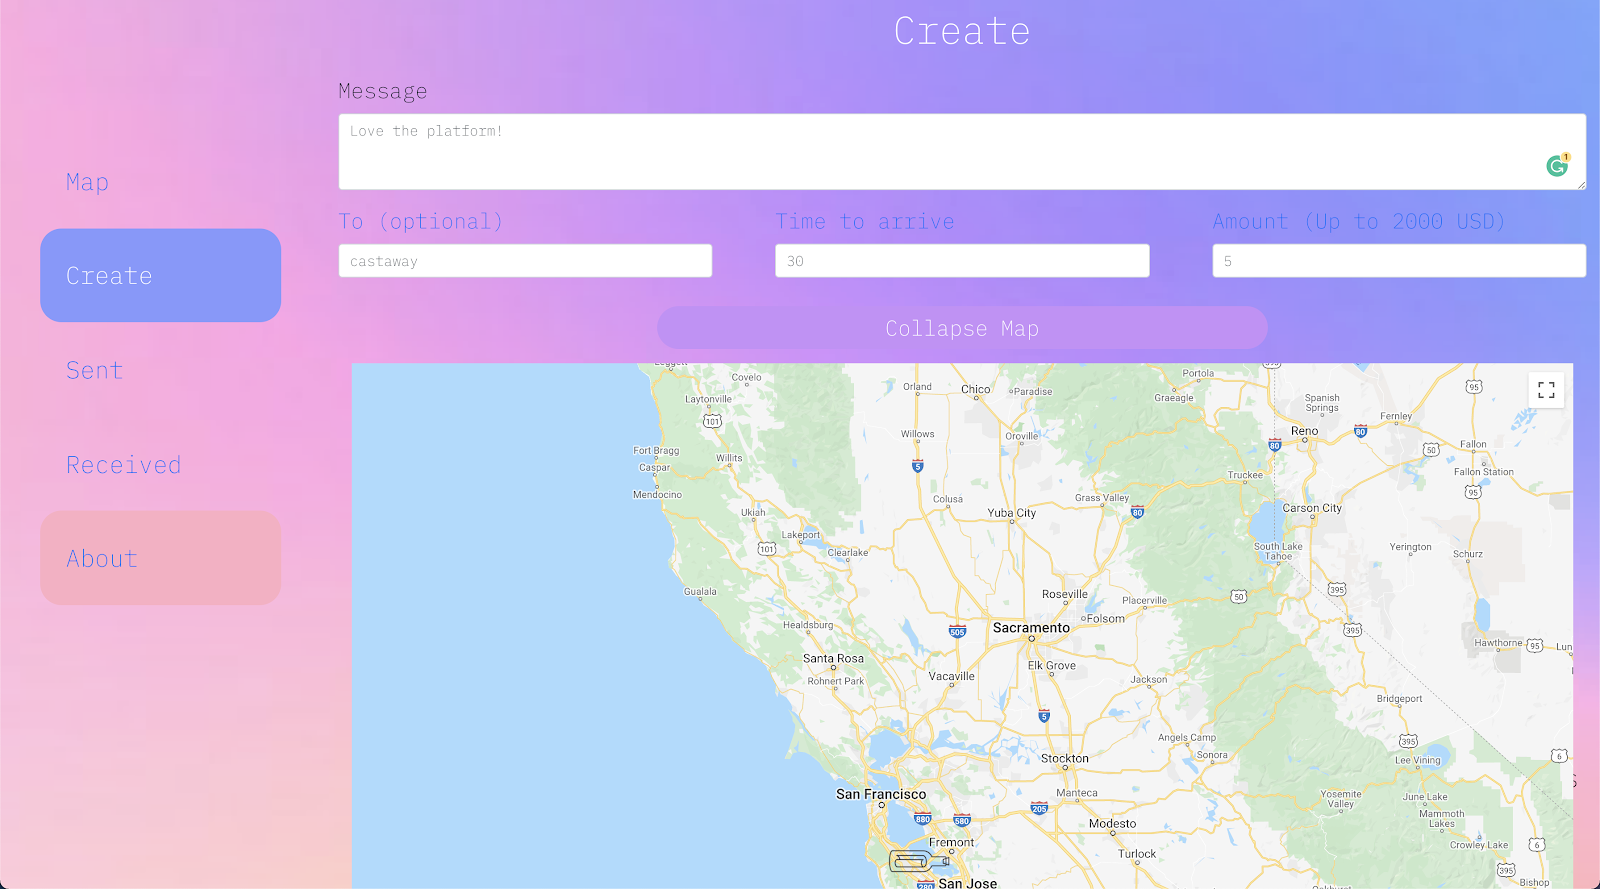
Task: Click Carson City label on map
Action: (x=1312, y=508)
